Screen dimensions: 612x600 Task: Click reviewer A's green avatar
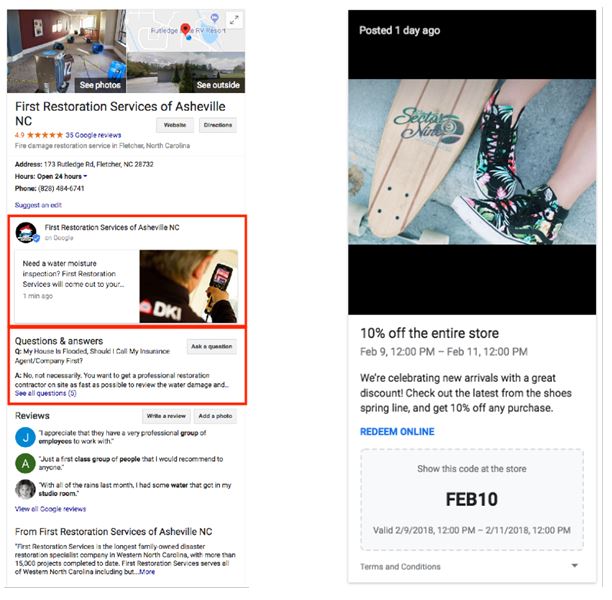click(x=25, y=463)
